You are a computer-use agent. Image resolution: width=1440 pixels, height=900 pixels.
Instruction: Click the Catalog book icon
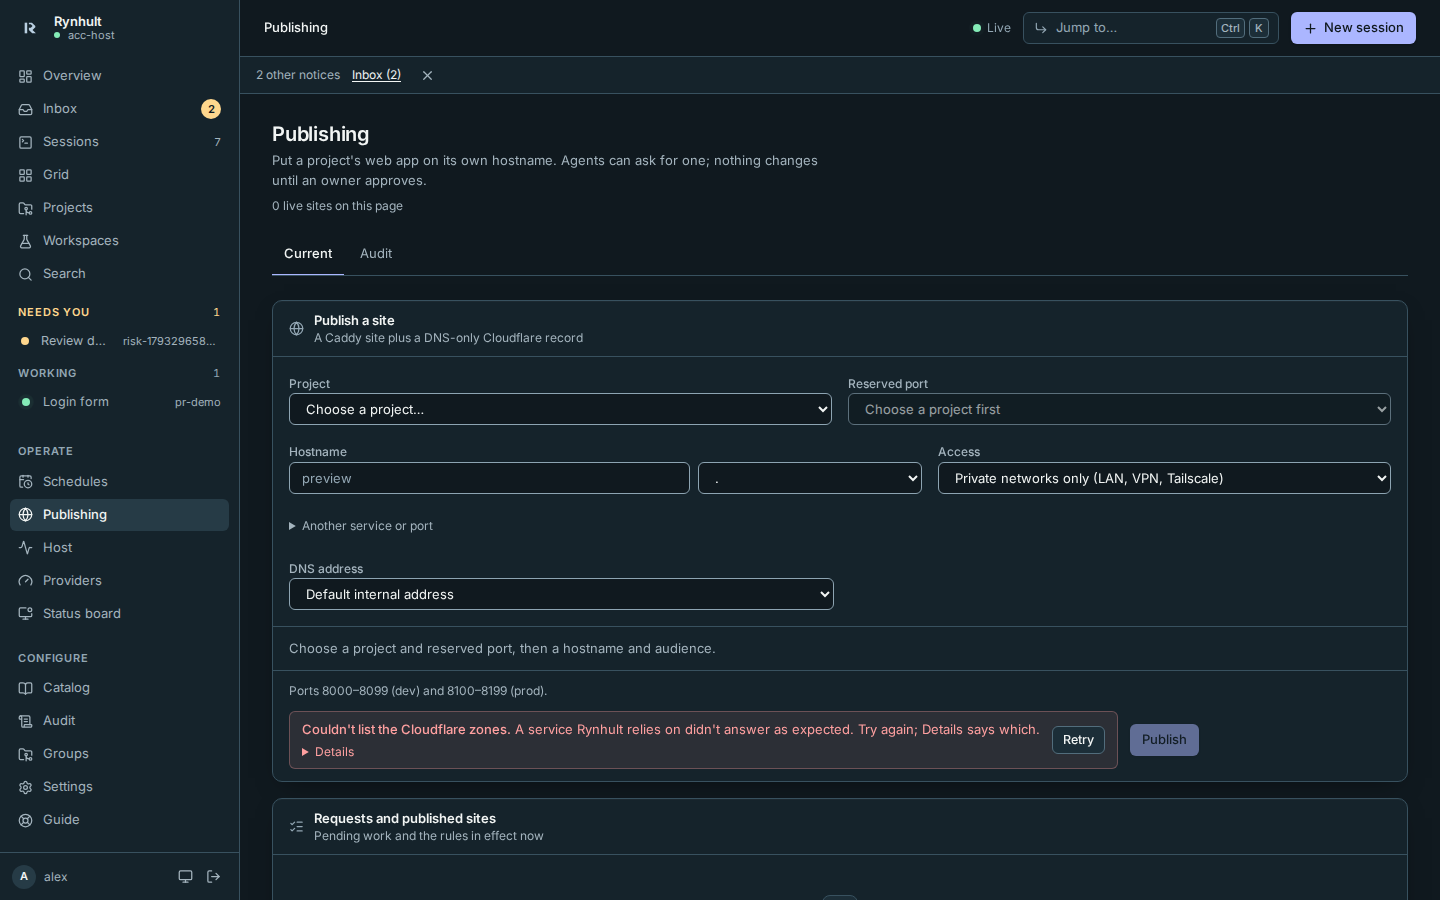coord(26,688)
